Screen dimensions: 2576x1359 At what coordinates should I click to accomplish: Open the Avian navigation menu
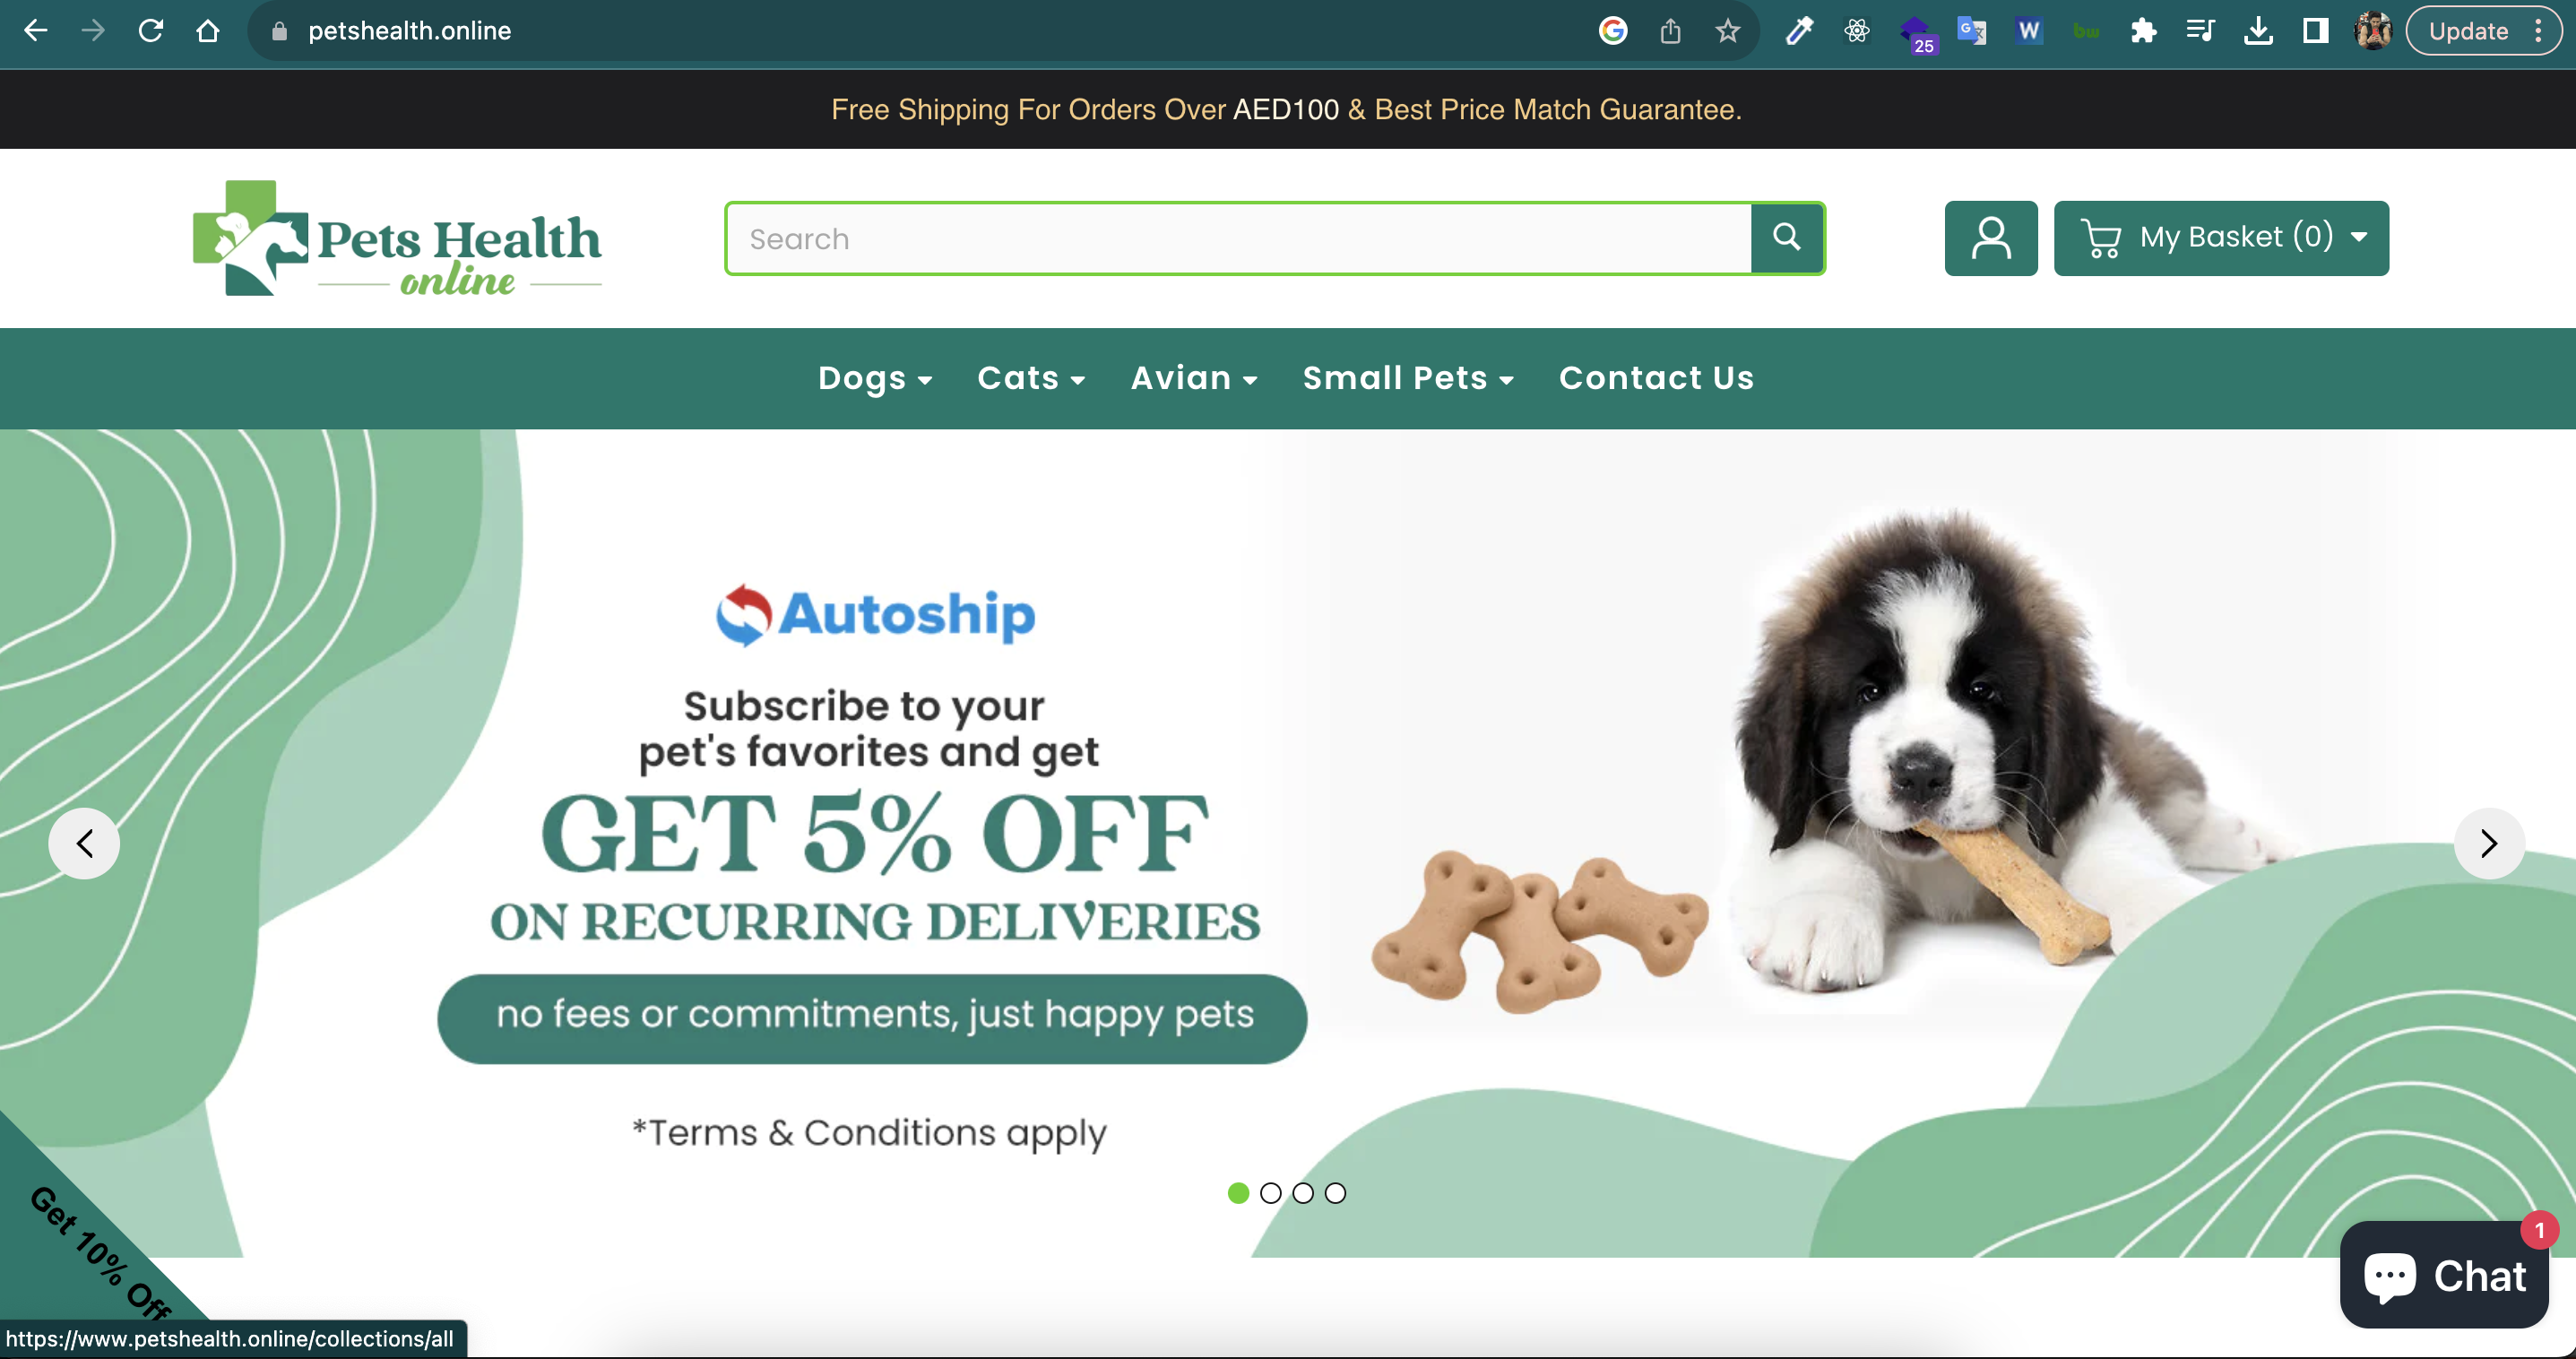(x=1194, y=378)
